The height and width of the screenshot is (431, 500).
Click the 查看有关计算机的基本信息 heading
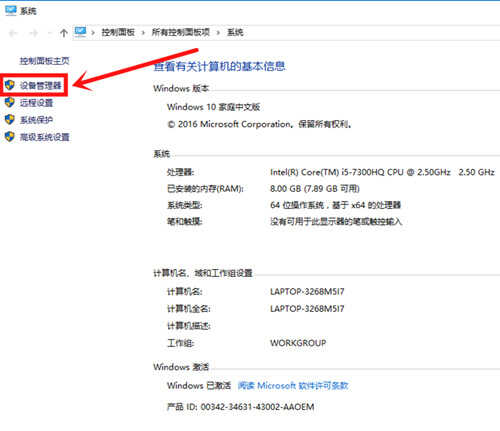(219, 66)
